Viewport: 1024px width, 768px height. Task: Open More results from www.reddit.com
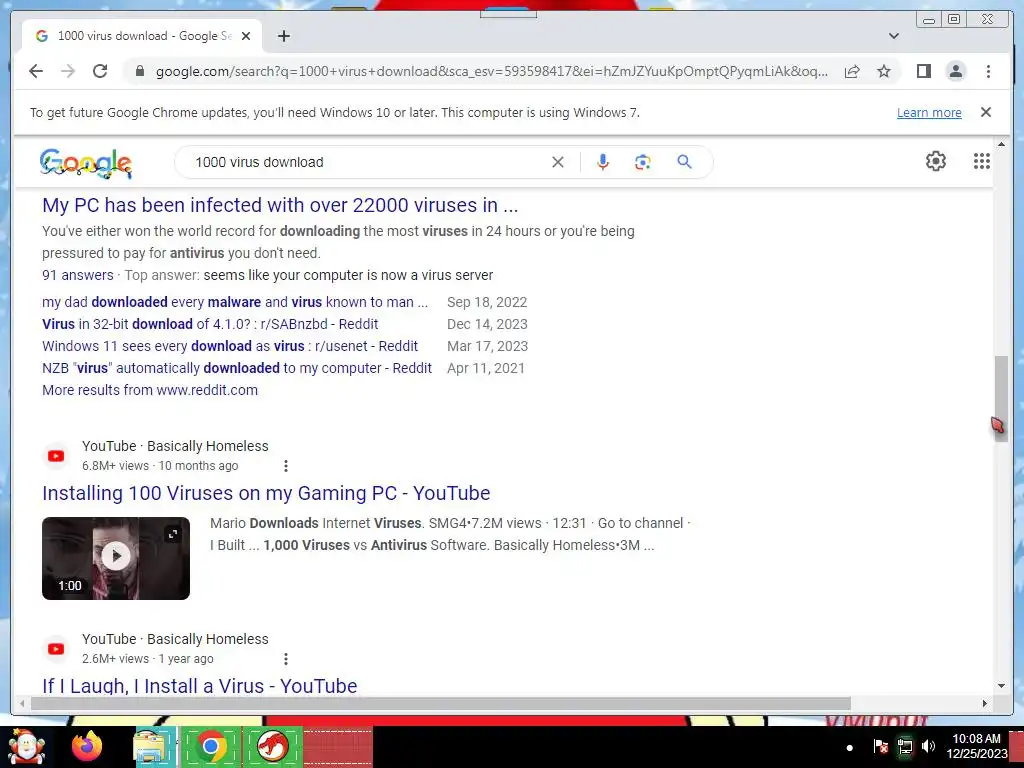pos(150,390)
